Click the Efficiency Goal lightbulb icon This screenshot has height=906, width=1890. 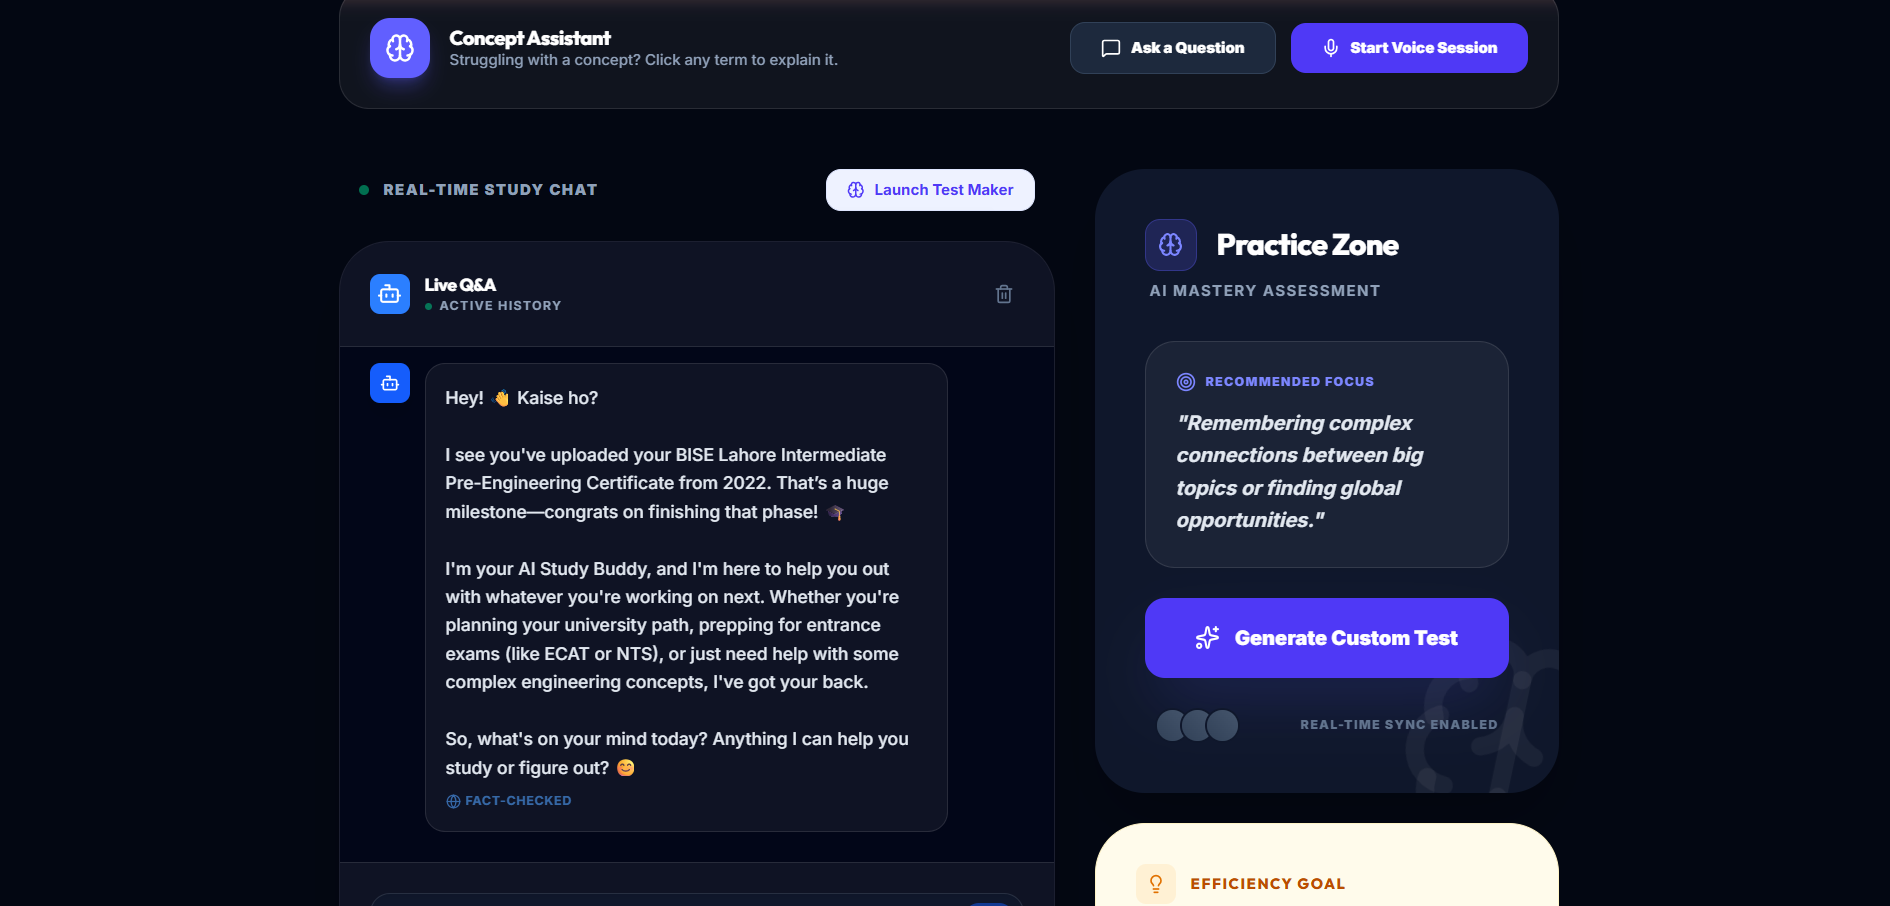1156,884
